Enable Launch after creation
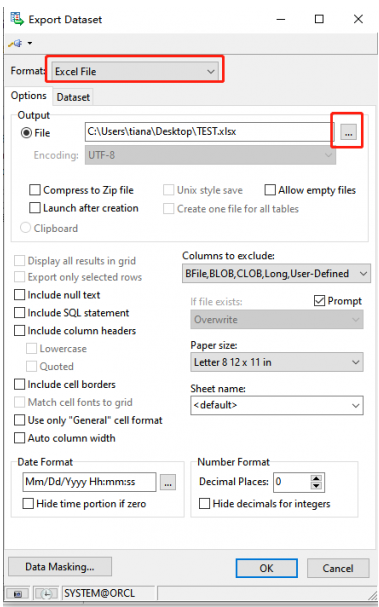379x607 pixels. point(35,208)
